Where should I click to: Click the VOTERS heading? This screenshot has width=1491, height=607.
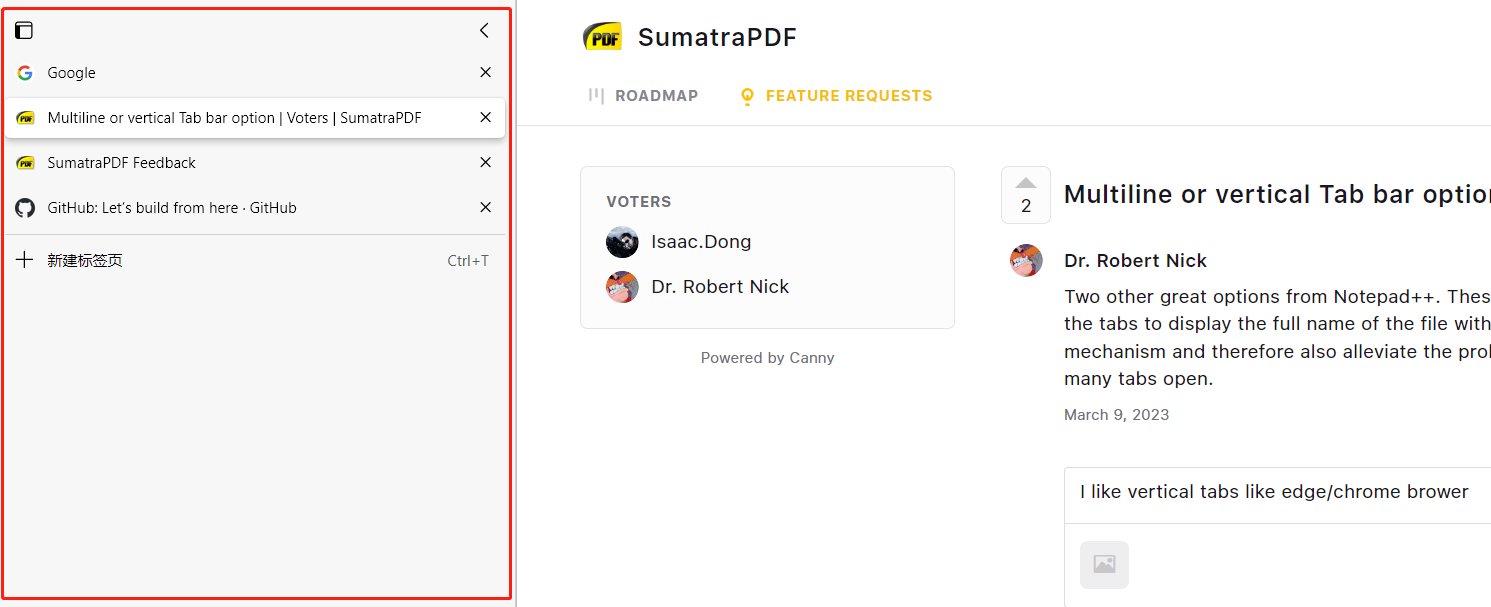click(639, 202)
